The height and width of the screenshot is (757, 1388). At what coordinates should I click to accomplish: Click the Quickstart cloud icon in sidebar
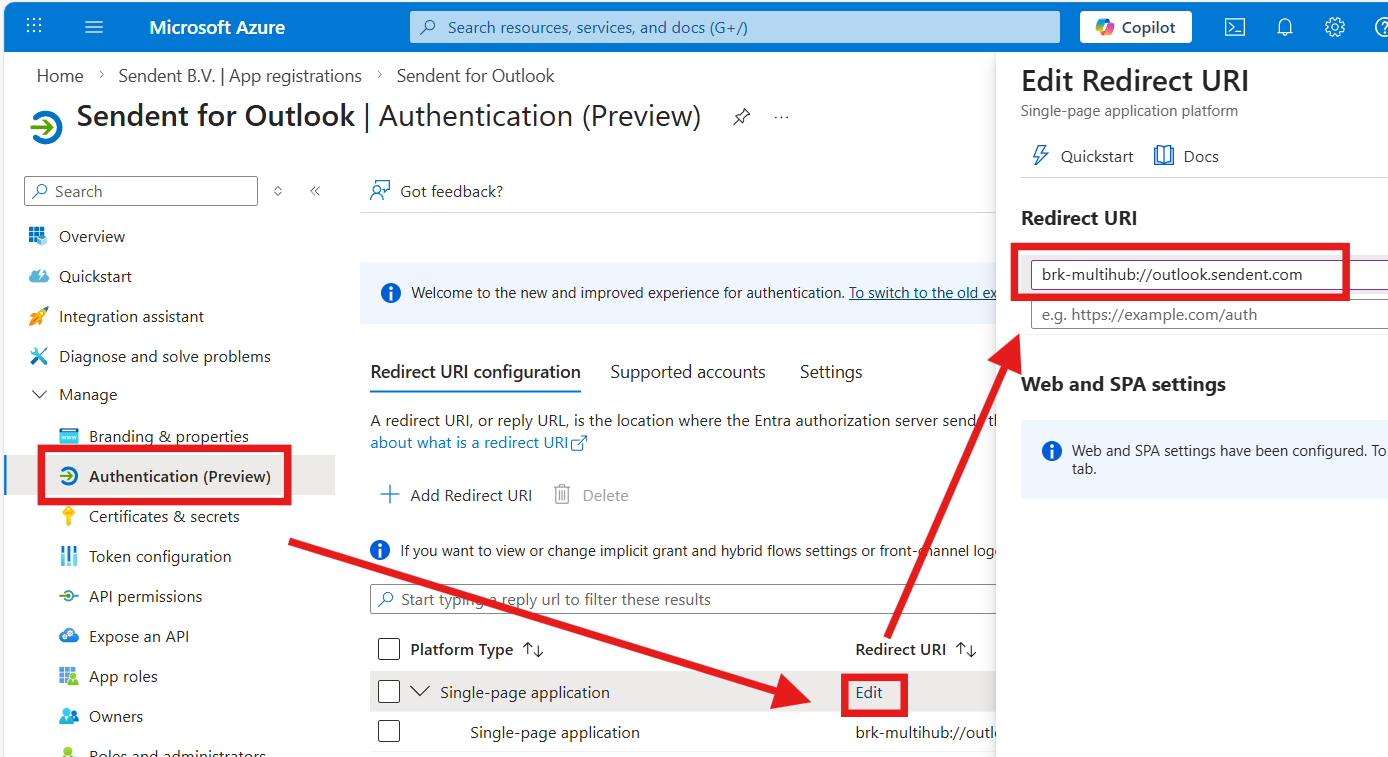pyautogui.click(x=39, y=276)
